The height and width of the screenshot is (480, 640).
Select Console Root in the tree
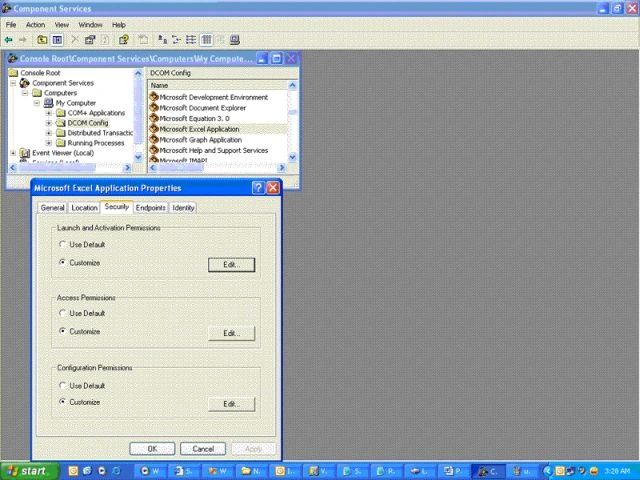pyautogui.click(x=40, y=73)
